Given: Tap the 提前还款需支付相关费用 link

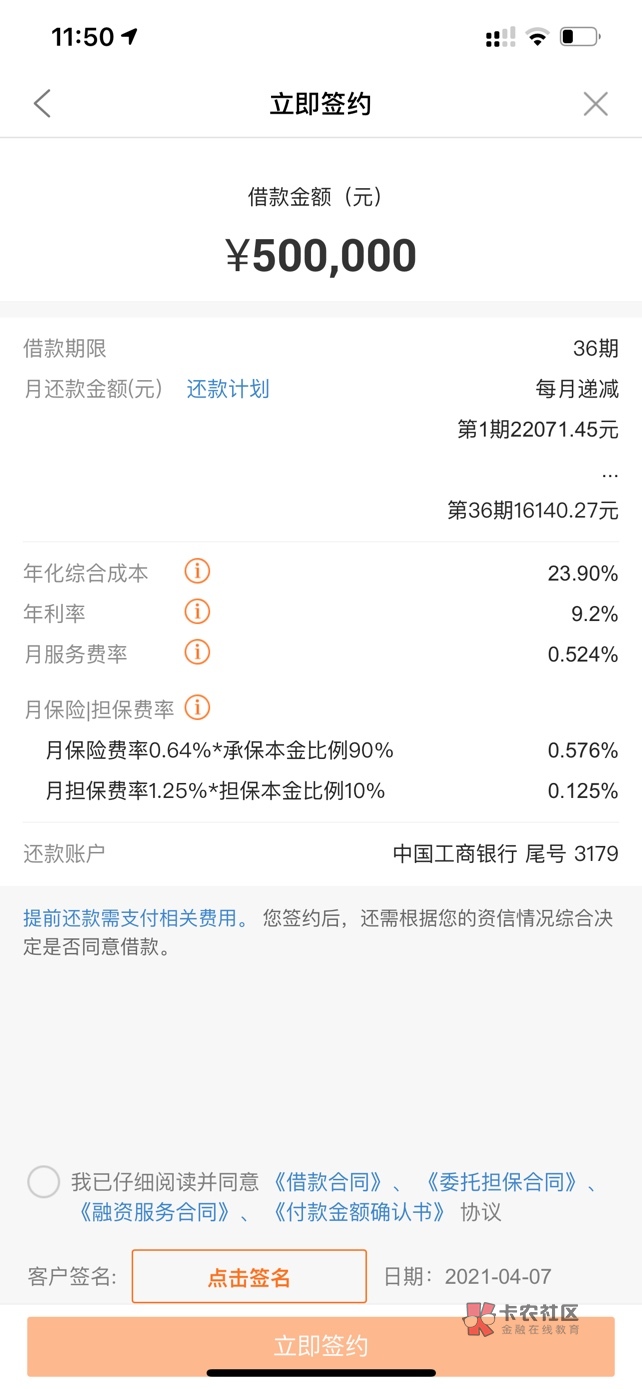Looking at the screenshot, I should (x=137, y=918).
